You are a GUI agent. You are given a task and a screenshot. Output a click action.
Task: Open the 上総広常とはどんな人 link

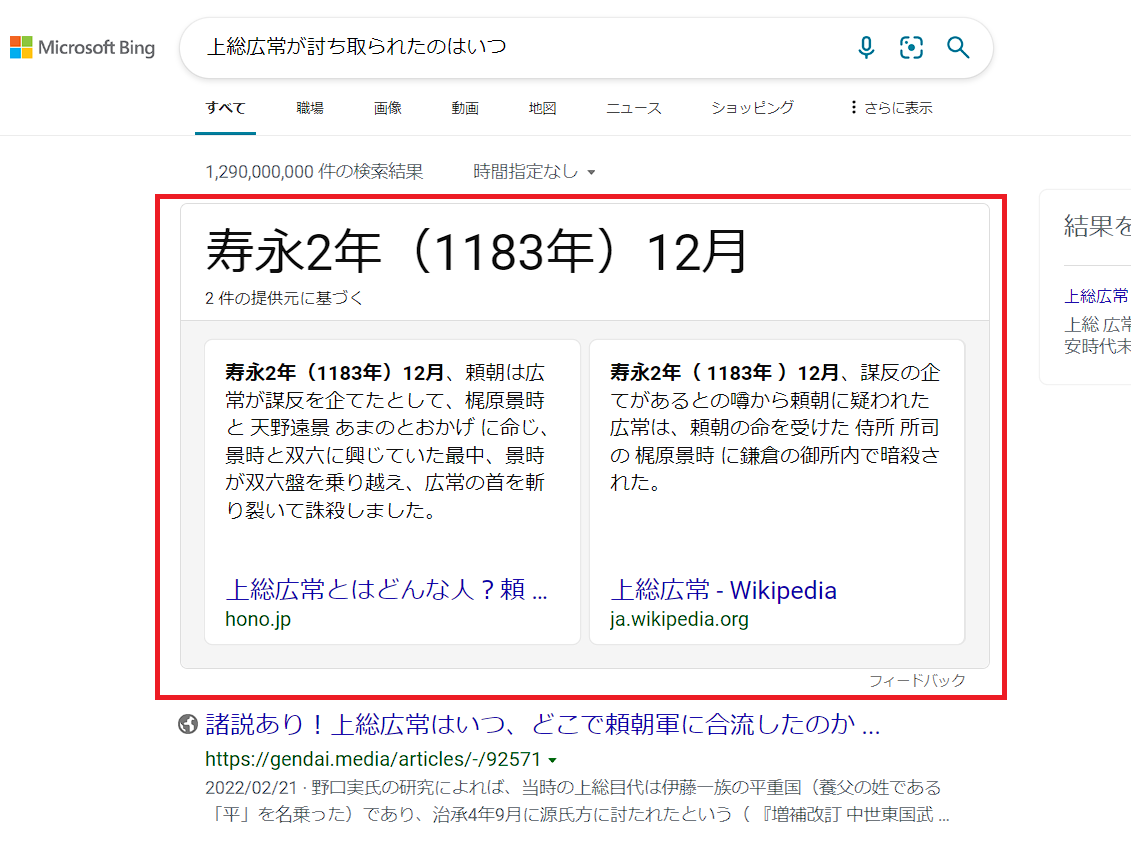387,590
